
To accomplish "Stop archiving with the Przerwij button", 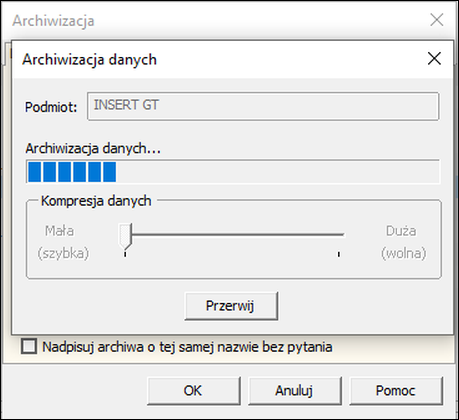I will [231, 306].
